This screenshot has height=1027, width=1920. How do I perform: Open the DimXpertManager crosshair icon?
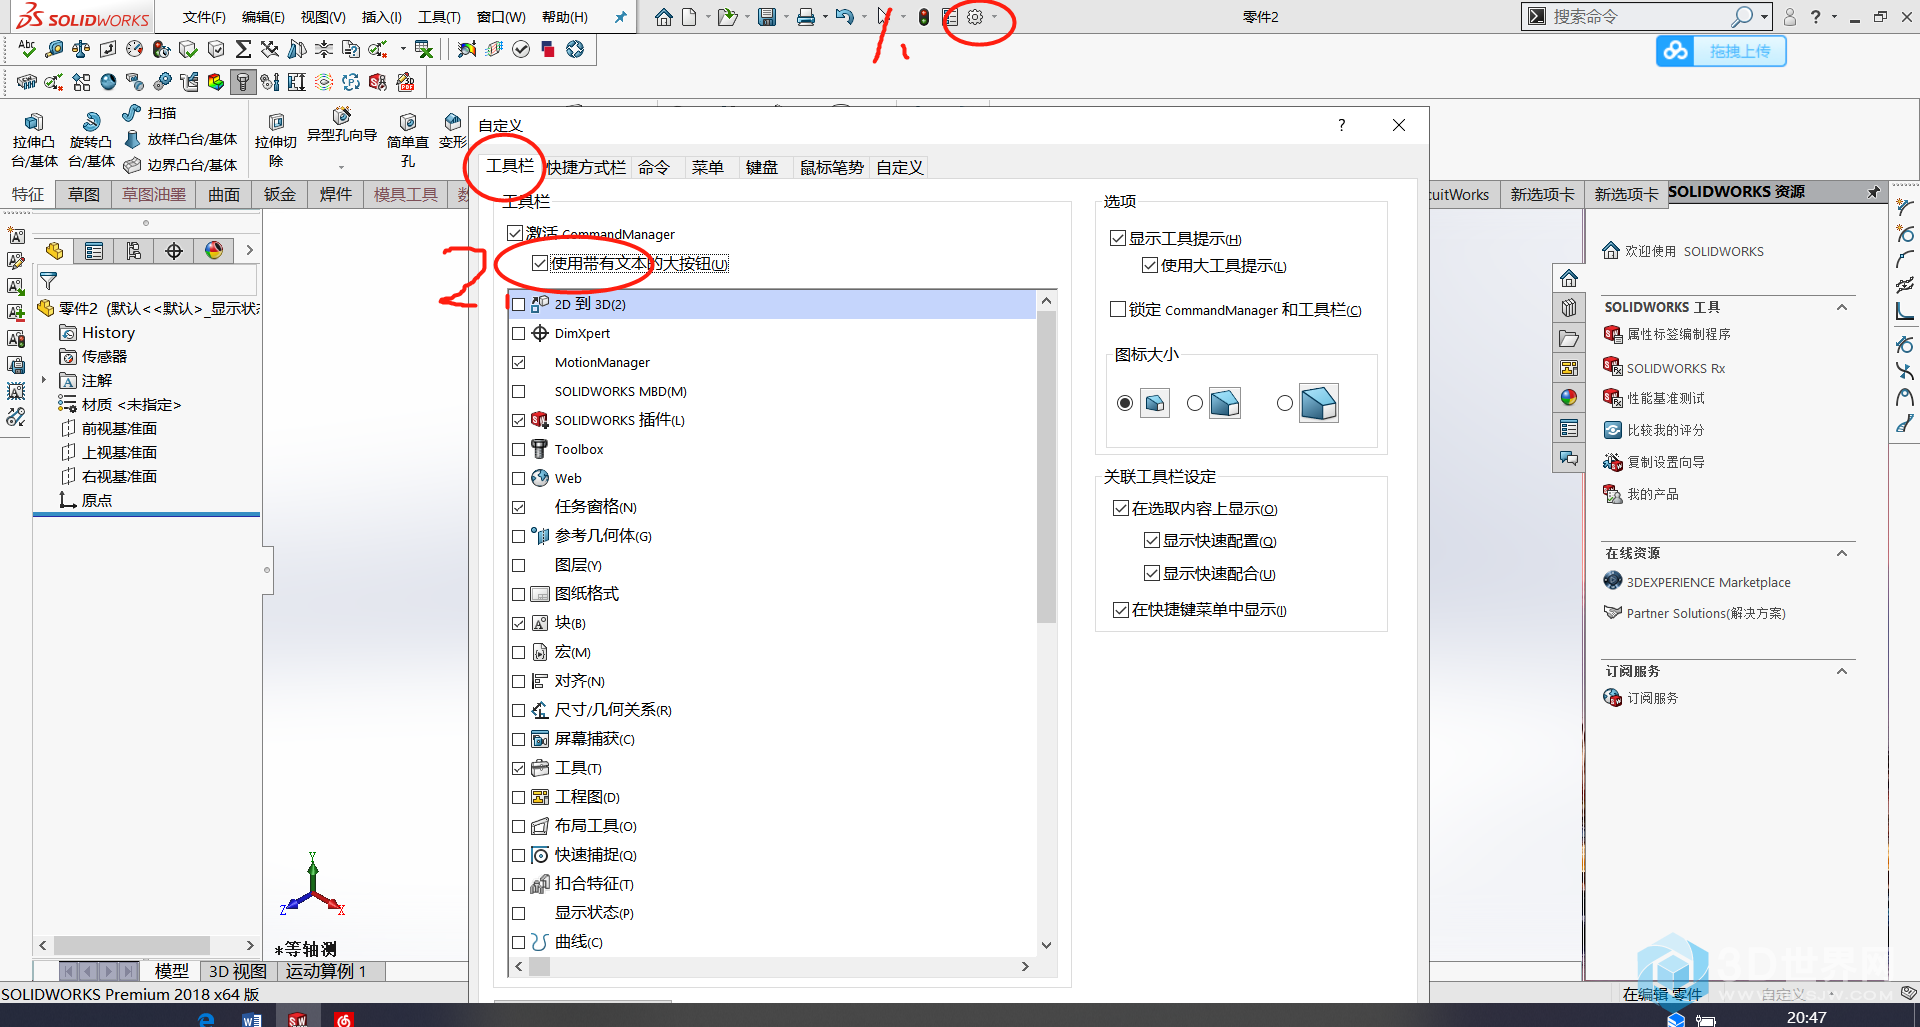point(174,251)
